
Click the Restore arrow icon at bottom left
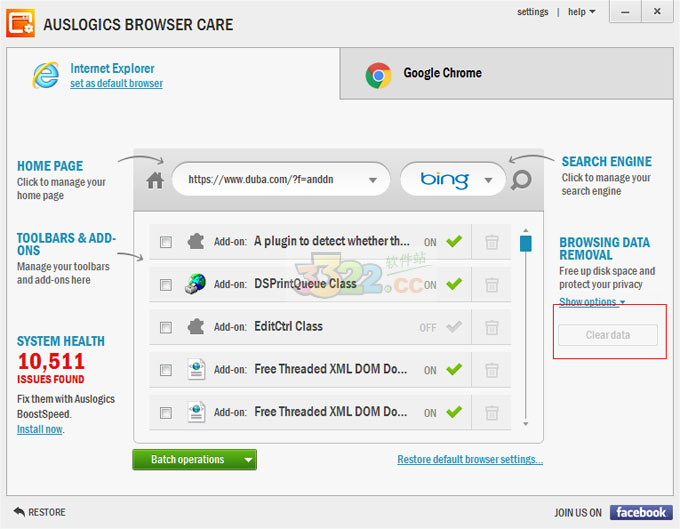click(19, 512)
